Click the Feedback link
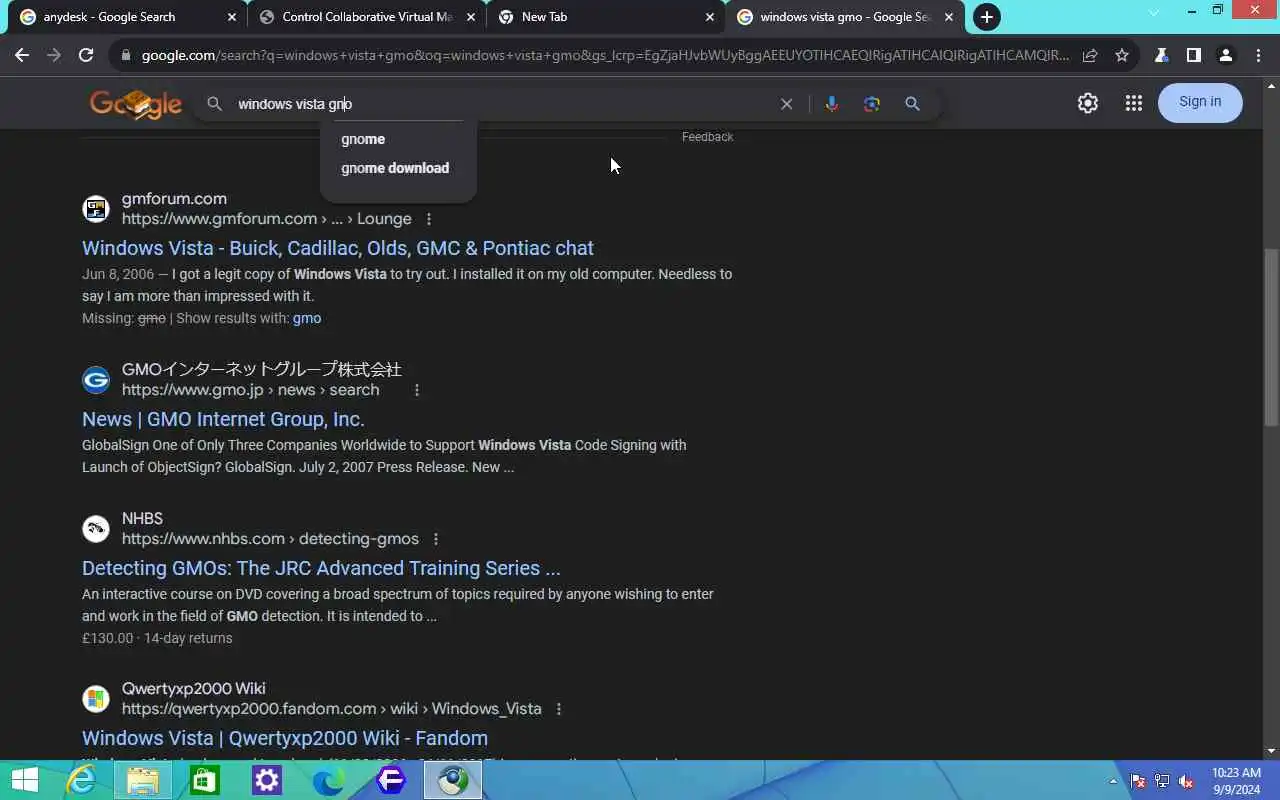 (x=707, y=137)
